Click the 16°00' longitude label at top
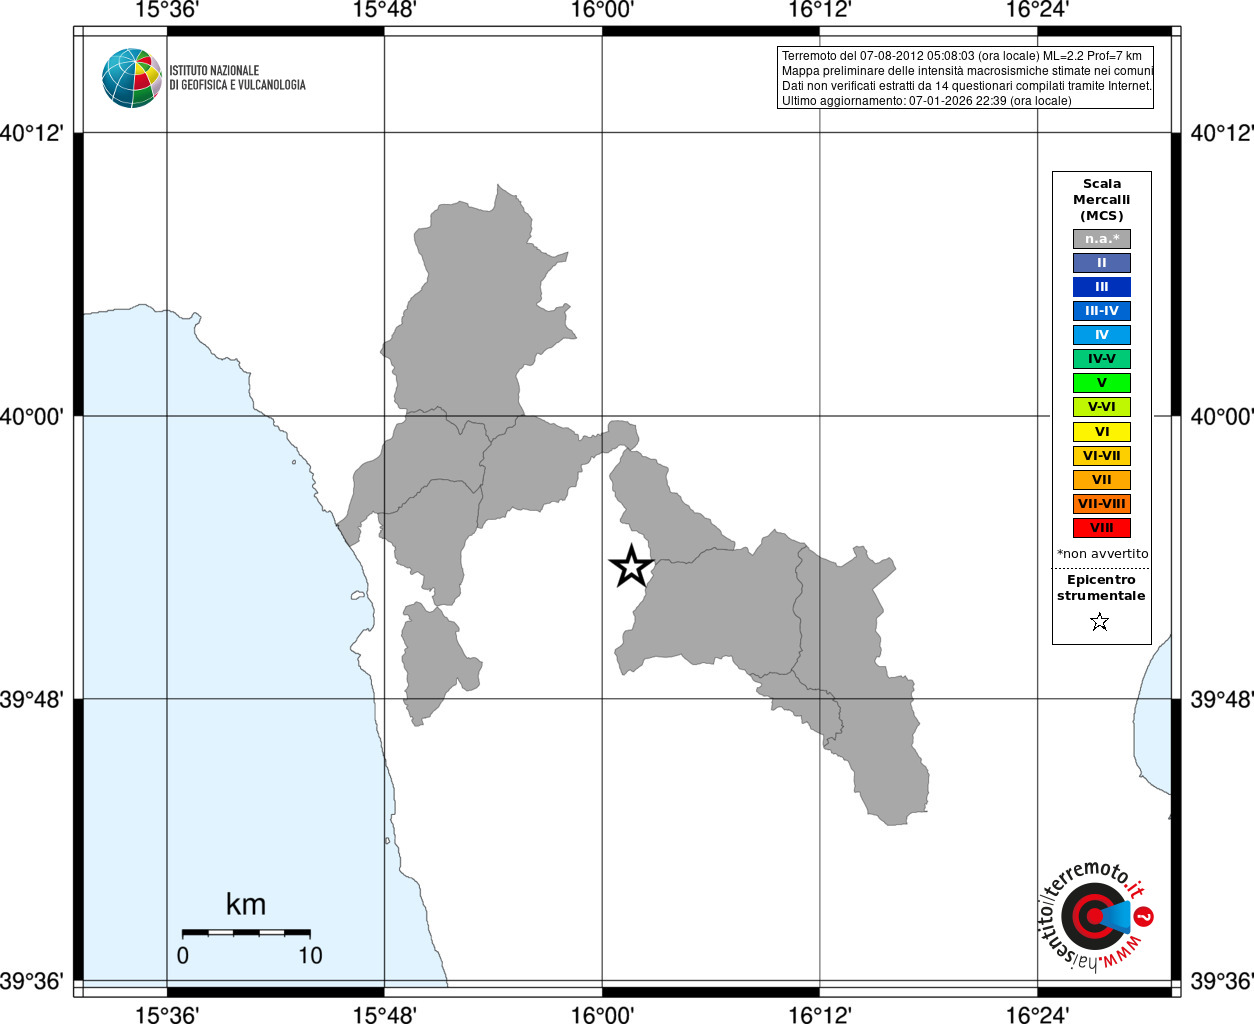The height and width of the screenshot is (1024, 1254). (602, 10)
